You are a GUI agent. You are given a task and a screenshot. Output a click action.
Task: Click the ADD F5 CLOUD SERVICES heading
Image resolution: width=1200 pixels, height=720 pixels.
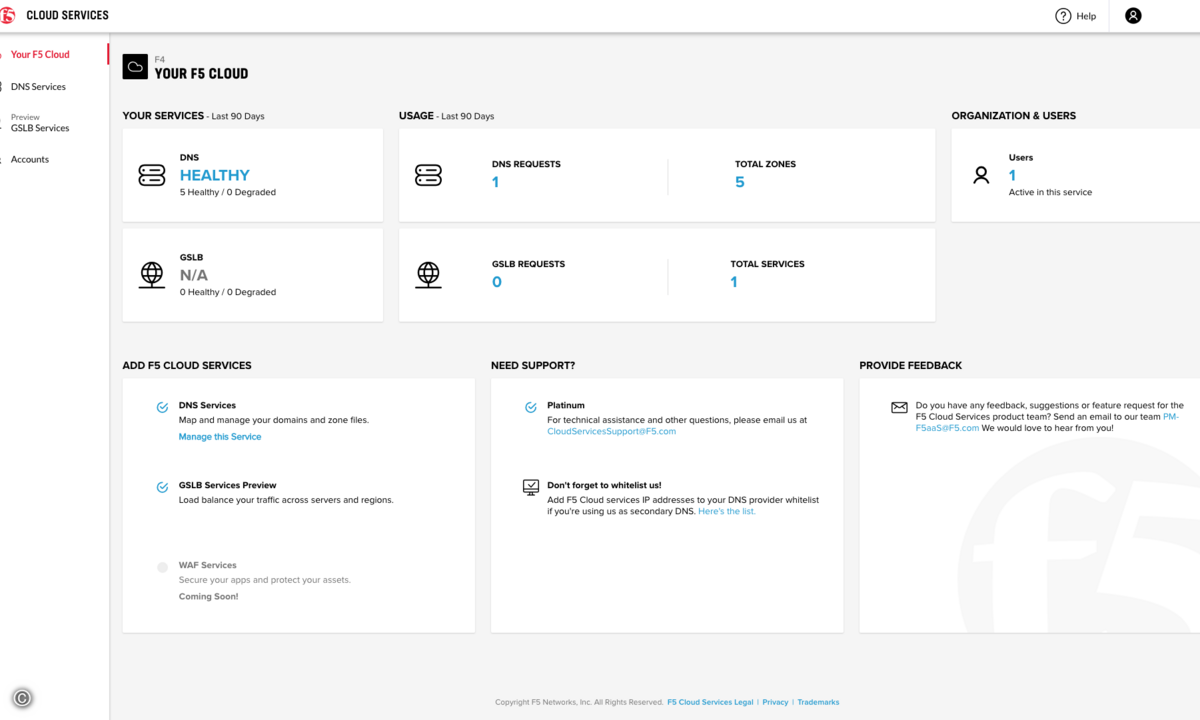[187, 366]
